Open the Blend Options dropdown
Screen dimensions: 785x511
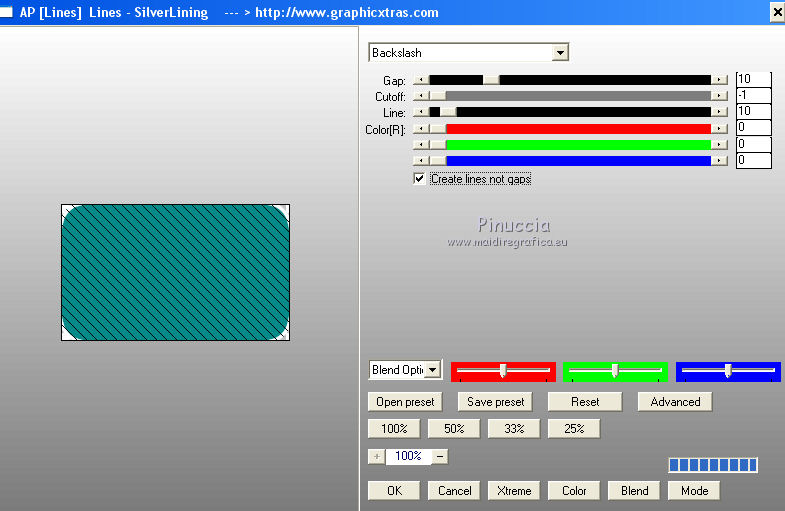pos(433,370)
